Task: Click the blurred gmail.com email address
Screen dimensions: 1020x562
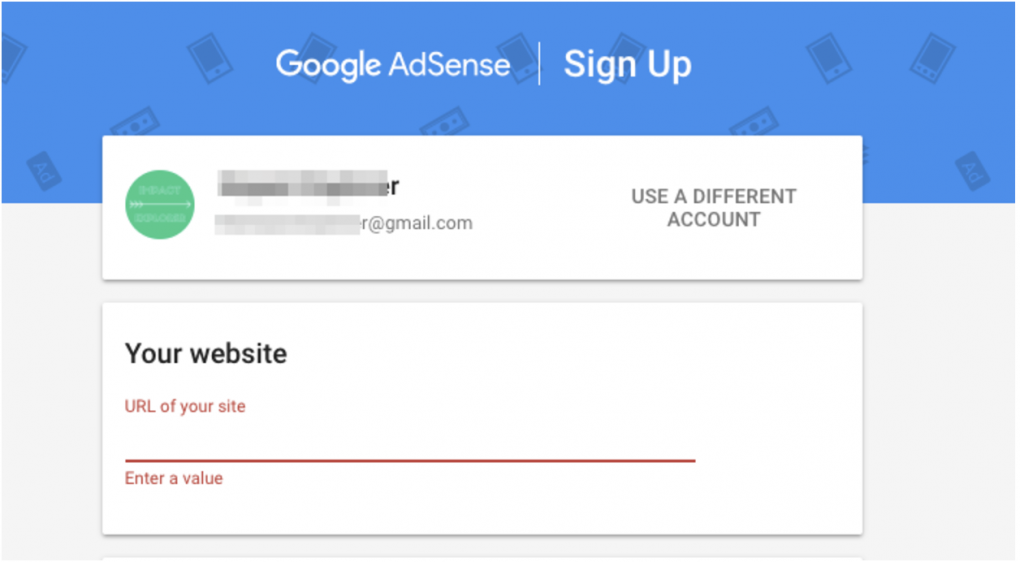Action: (343, 223)
